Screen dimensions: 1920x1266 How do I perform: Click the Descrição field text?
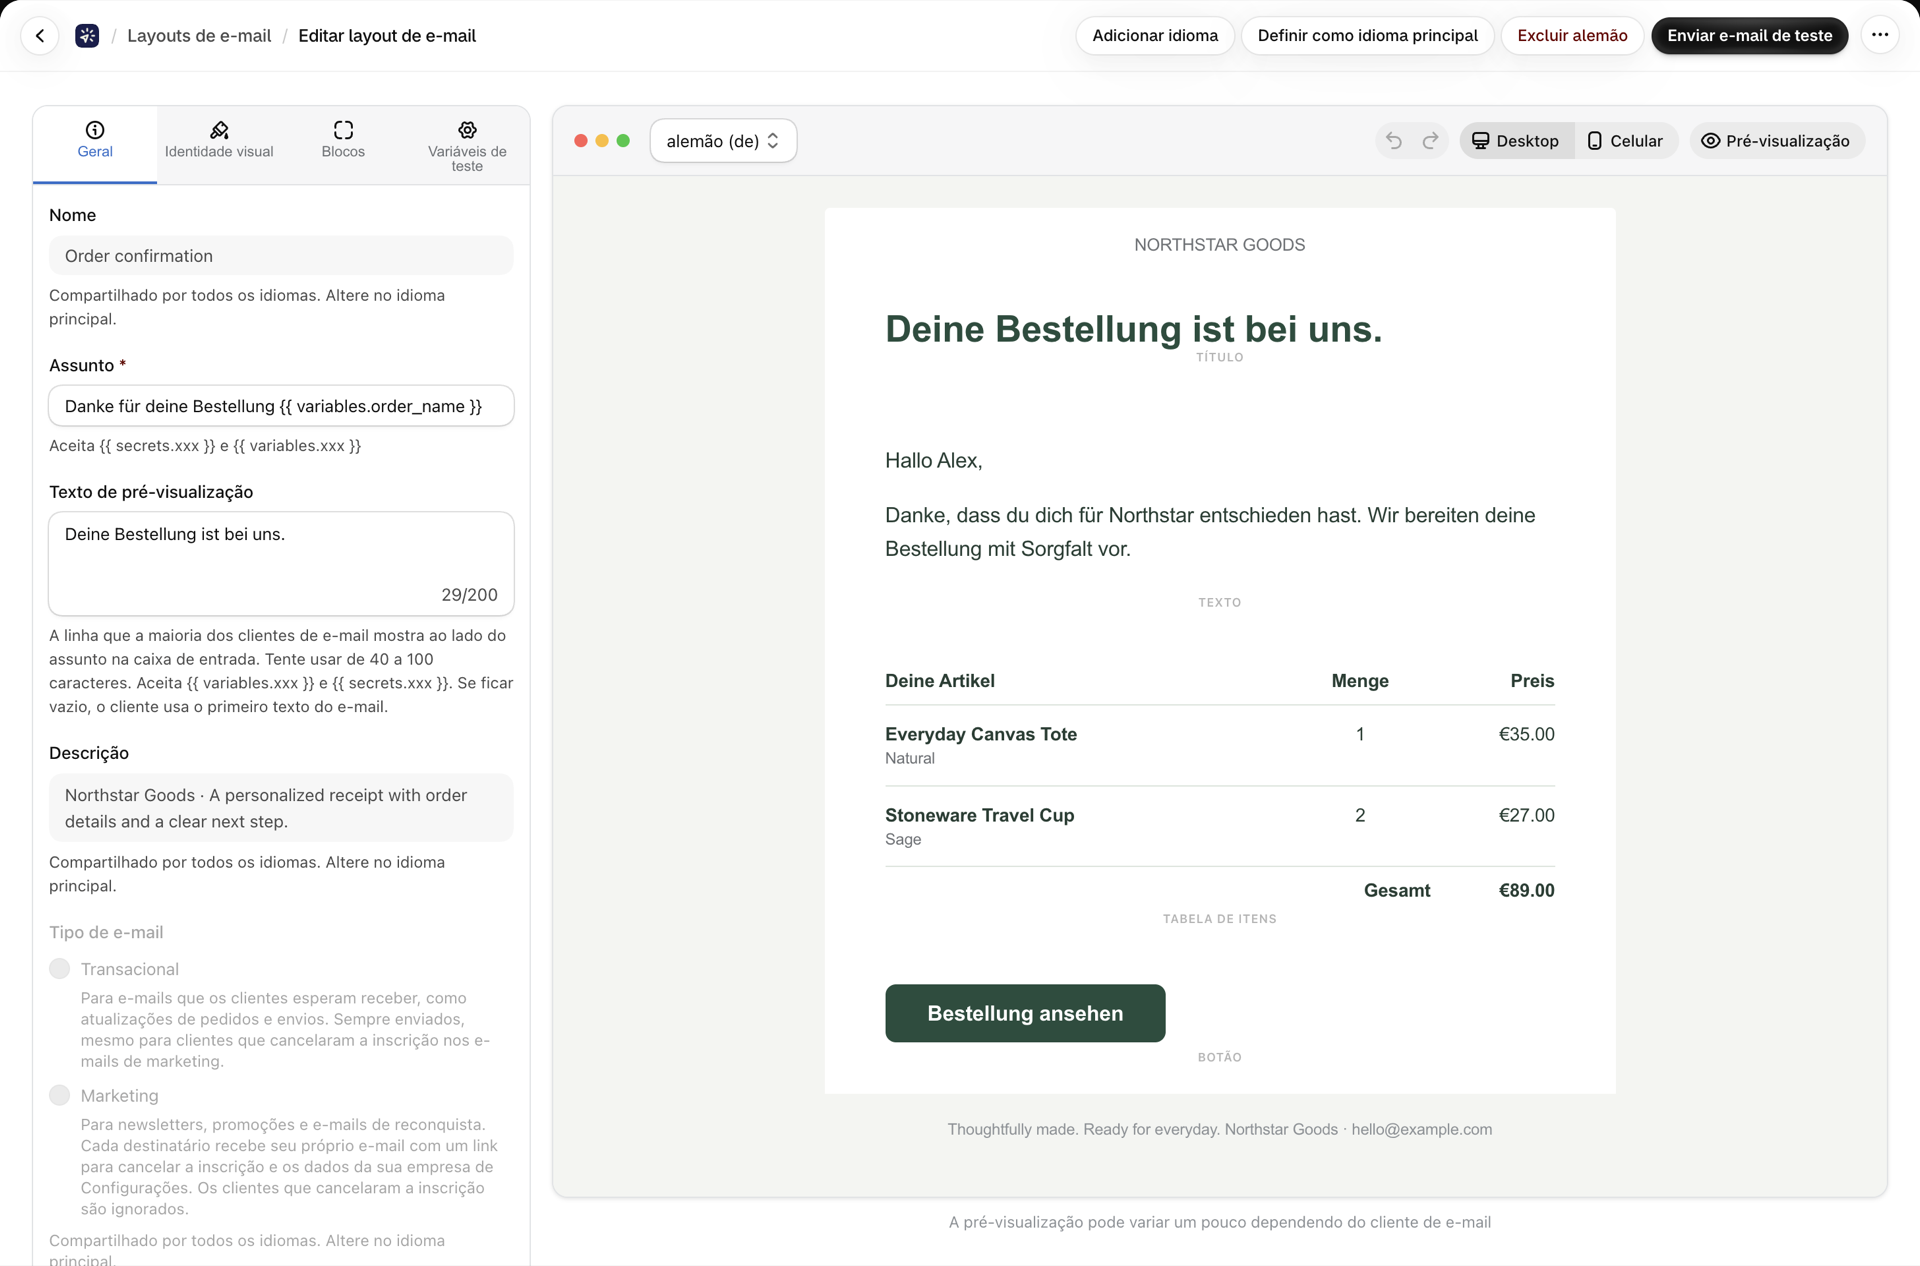[281, 808]
